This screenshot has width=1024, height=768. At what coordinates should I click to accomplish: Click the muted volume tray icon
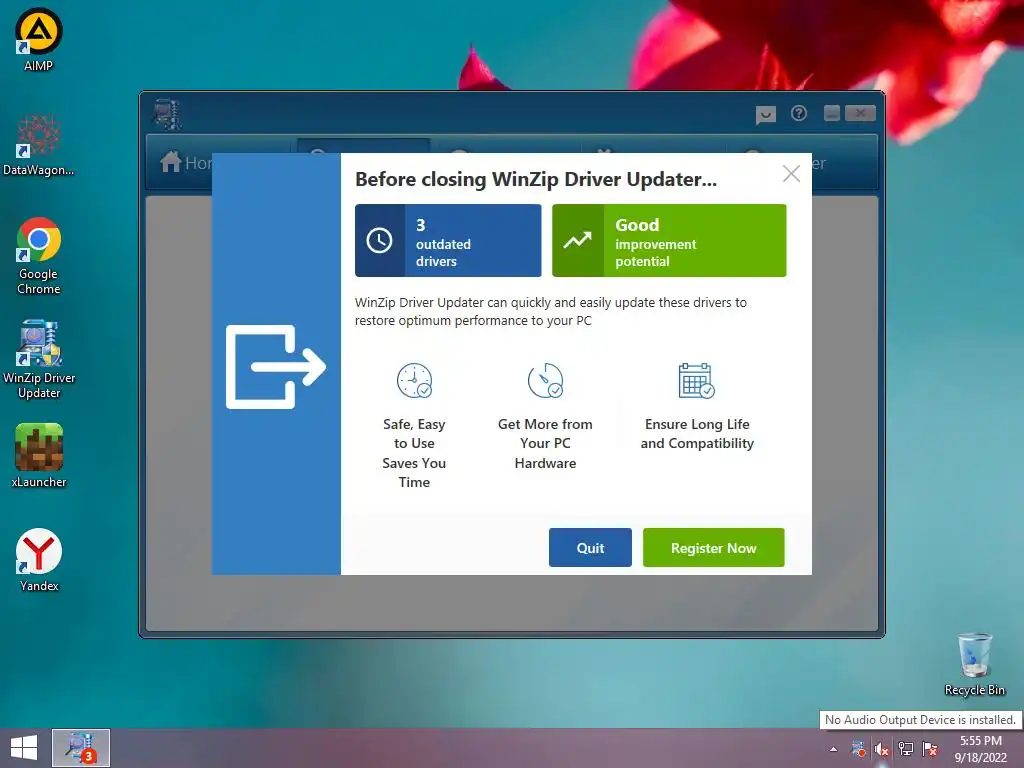(882, 749)
